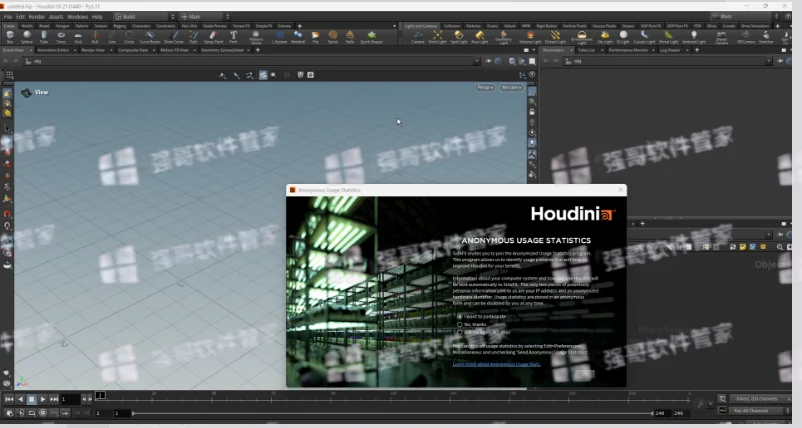Switch to the Performance Monitor tab
This screenshot has width=802, height=428.
pos(628,50)
